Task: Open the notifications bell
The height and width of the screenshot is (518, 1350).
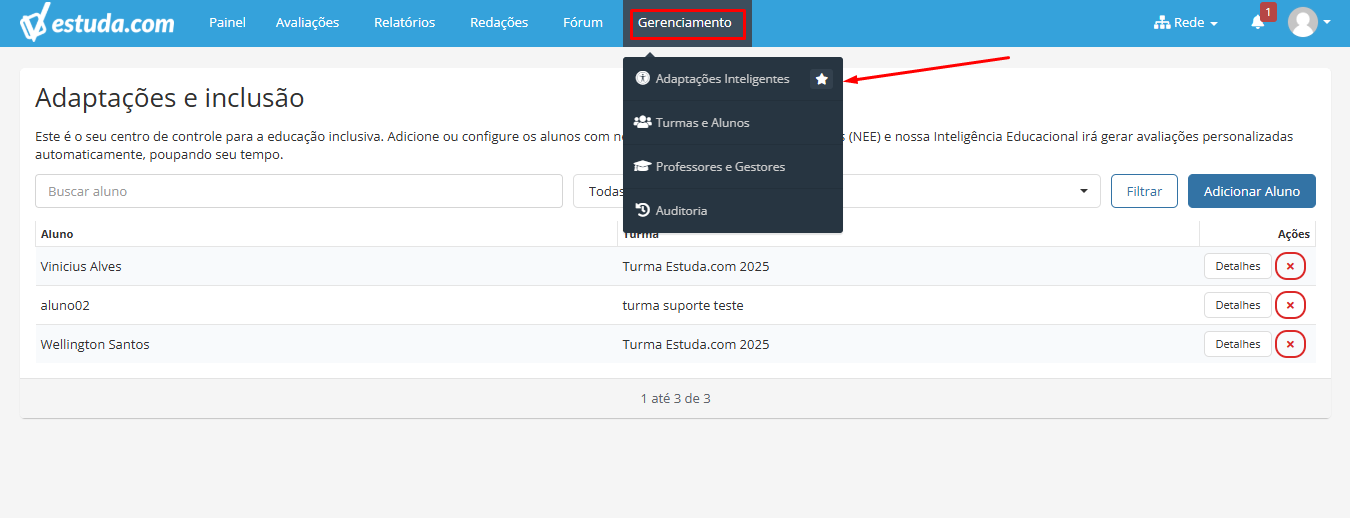Action: [x=1258, y=22]
